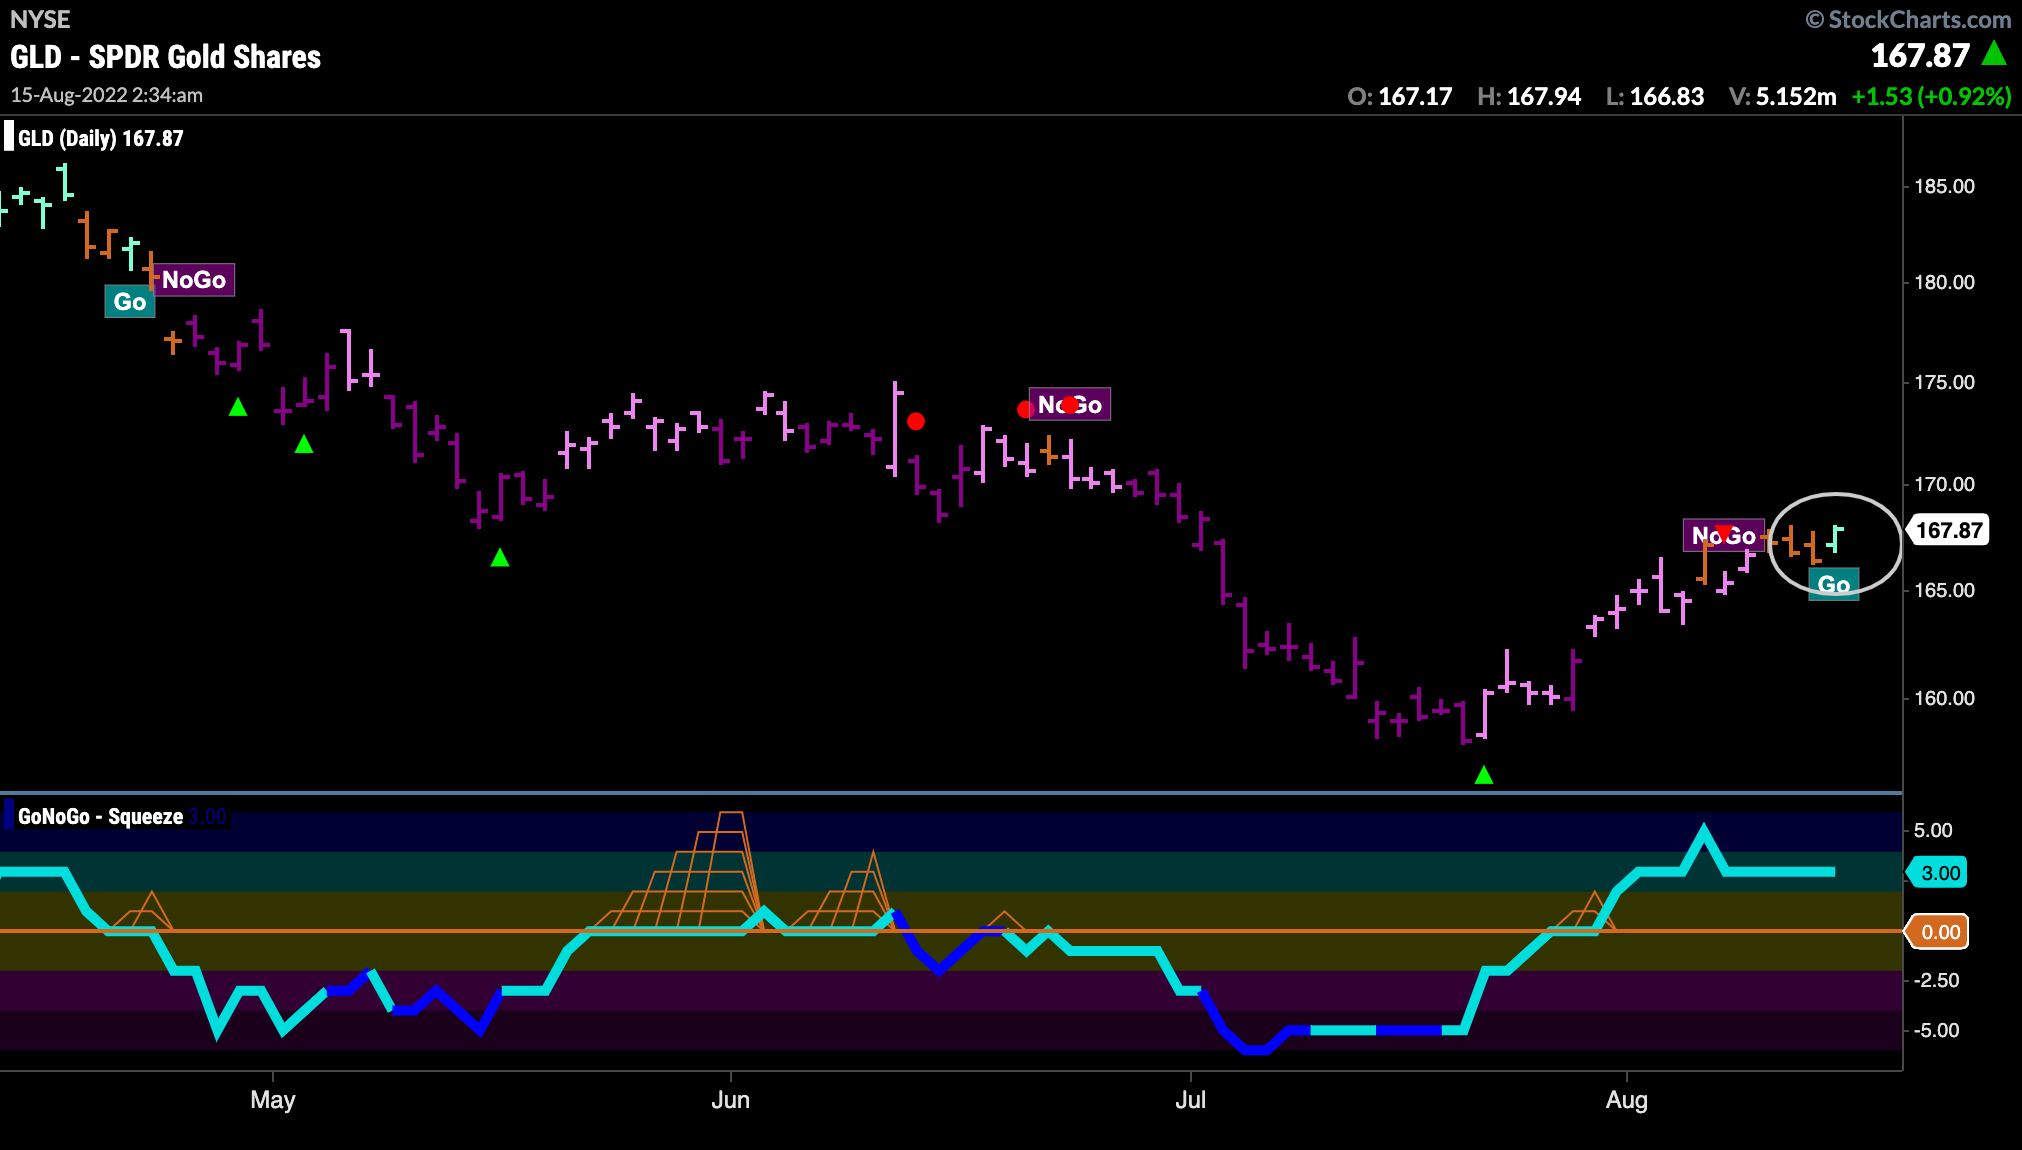Click the NoGo label in August
The height and width of the screenshot is (1150, 2022).
coord(1723,536)
